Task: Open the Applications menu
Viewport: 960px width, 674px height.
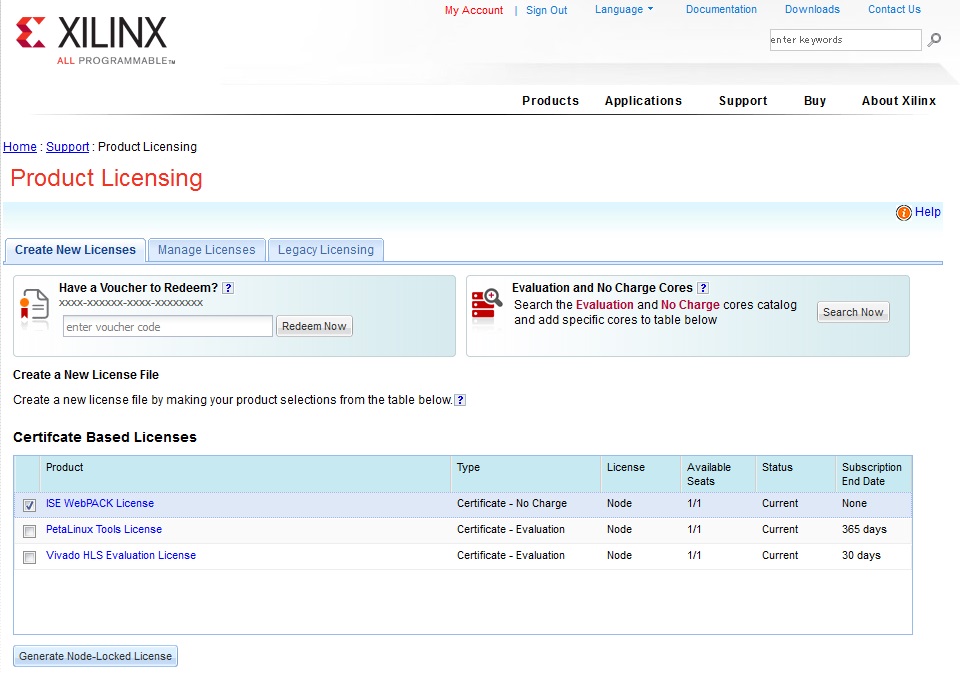Action: (x=643, y=100)
